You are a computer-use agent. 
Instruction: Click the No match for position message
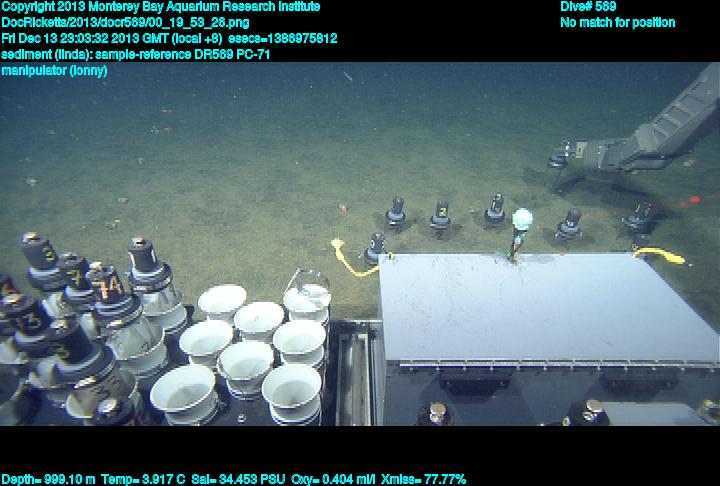[x=618, y=23]
